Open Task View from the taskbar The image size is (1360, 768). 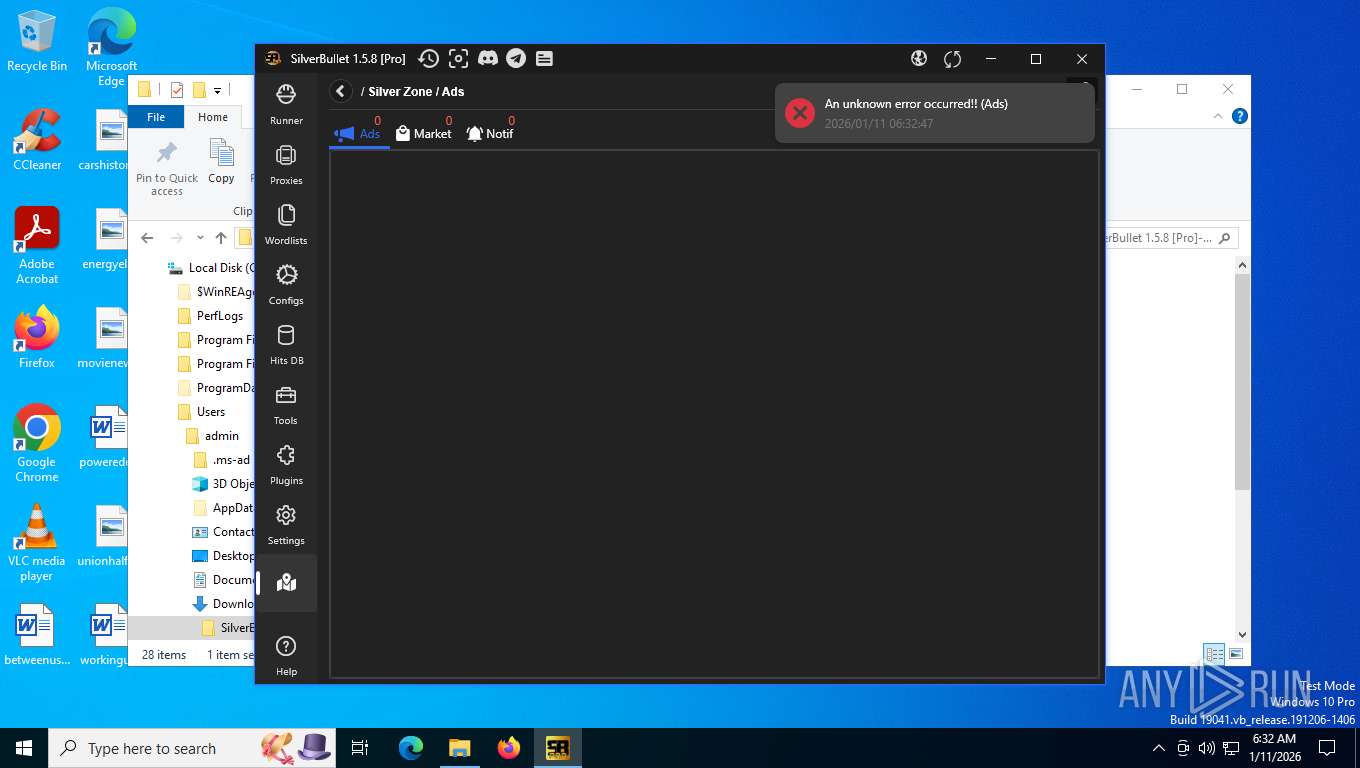[360, 748]
